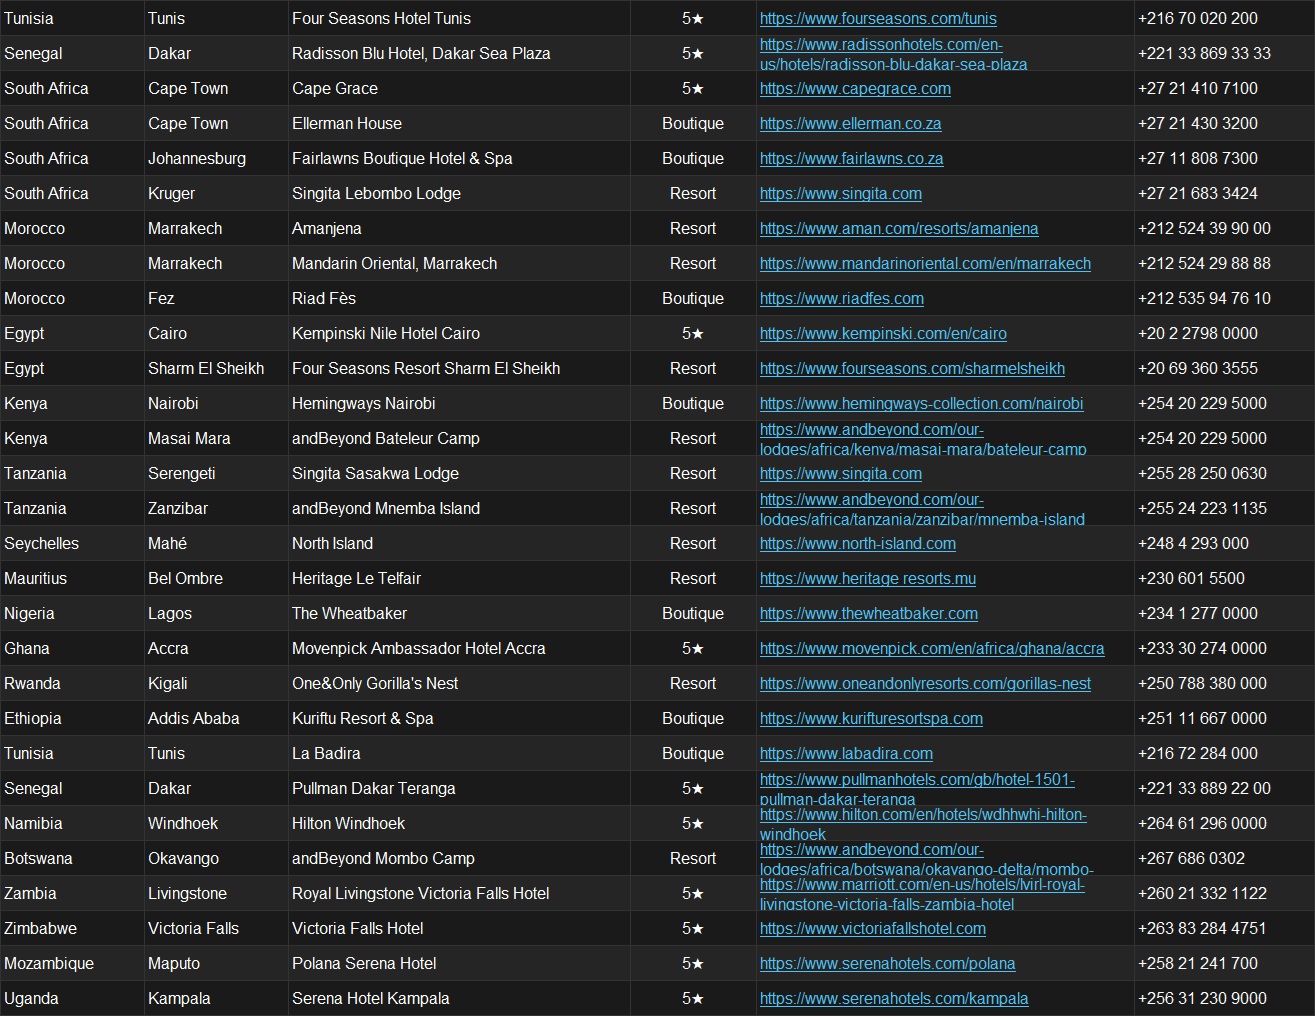Click the "Zambia" country cell
1315x1016 pixels.
pyautogui.click(x=72, y=893)
